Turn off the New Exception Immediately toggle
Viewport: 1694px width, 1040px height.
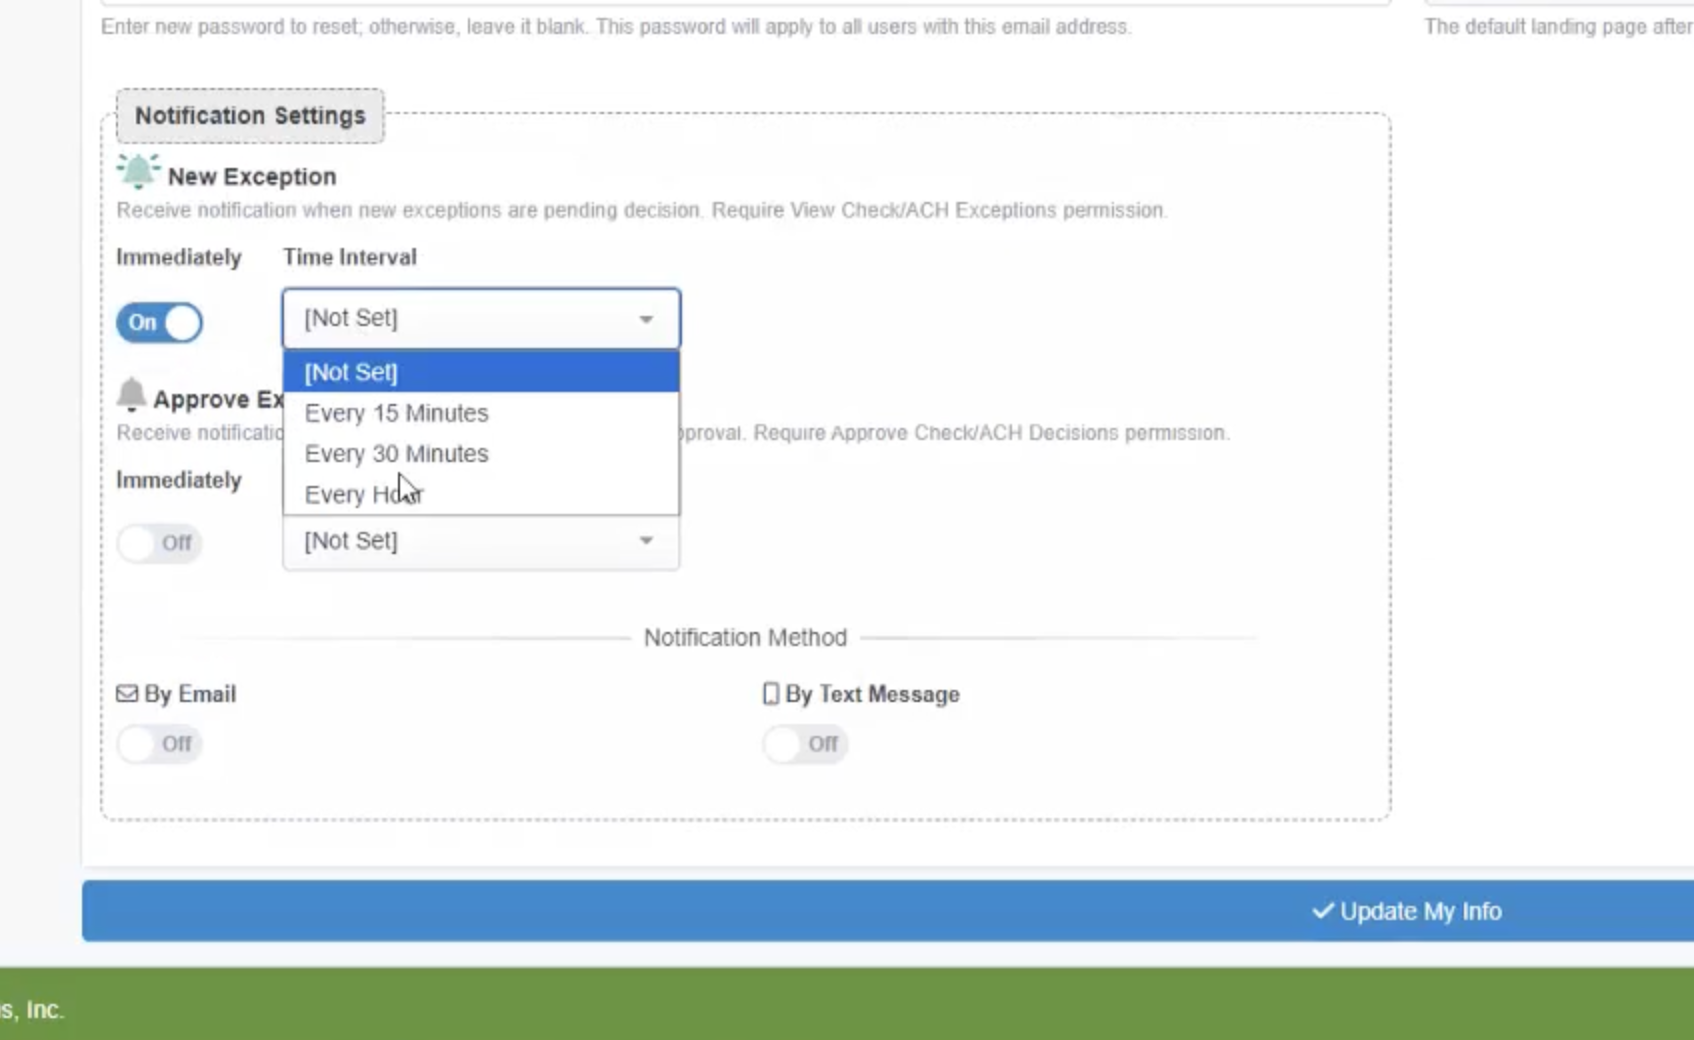tap(159, 323)
